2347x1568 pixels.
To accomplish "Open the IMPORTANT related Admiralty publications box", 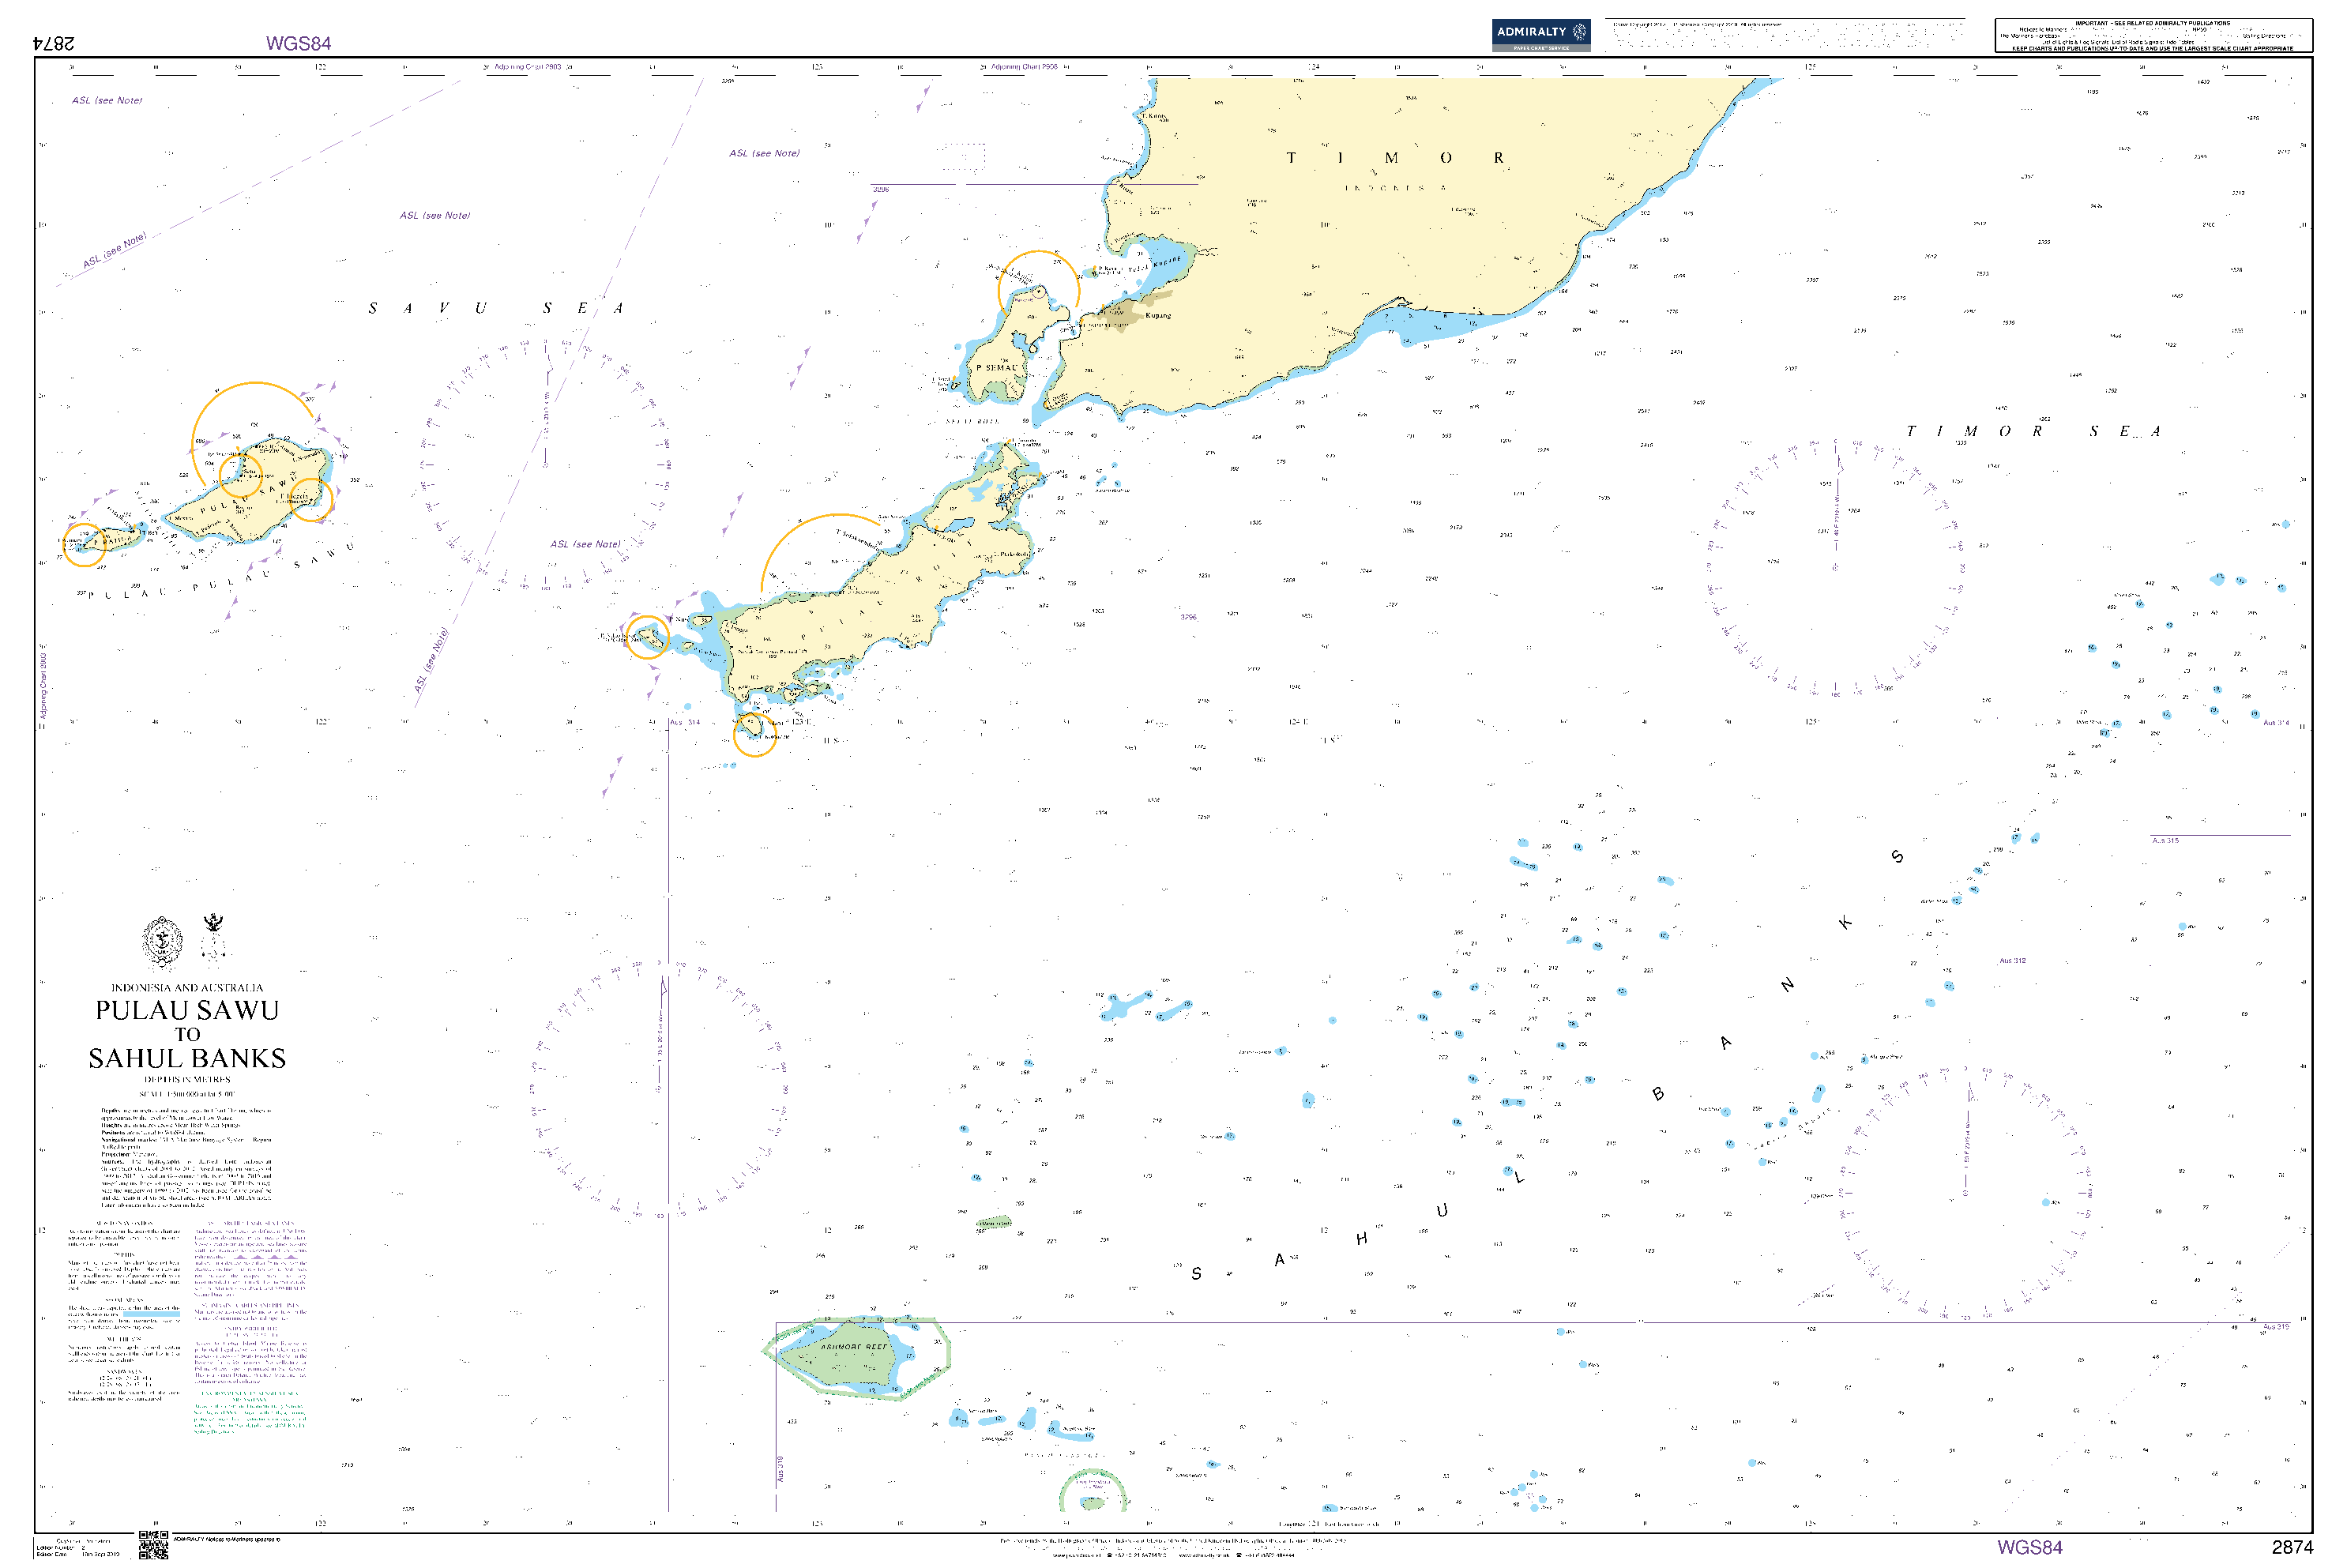I will click(x=2153, y=35).
